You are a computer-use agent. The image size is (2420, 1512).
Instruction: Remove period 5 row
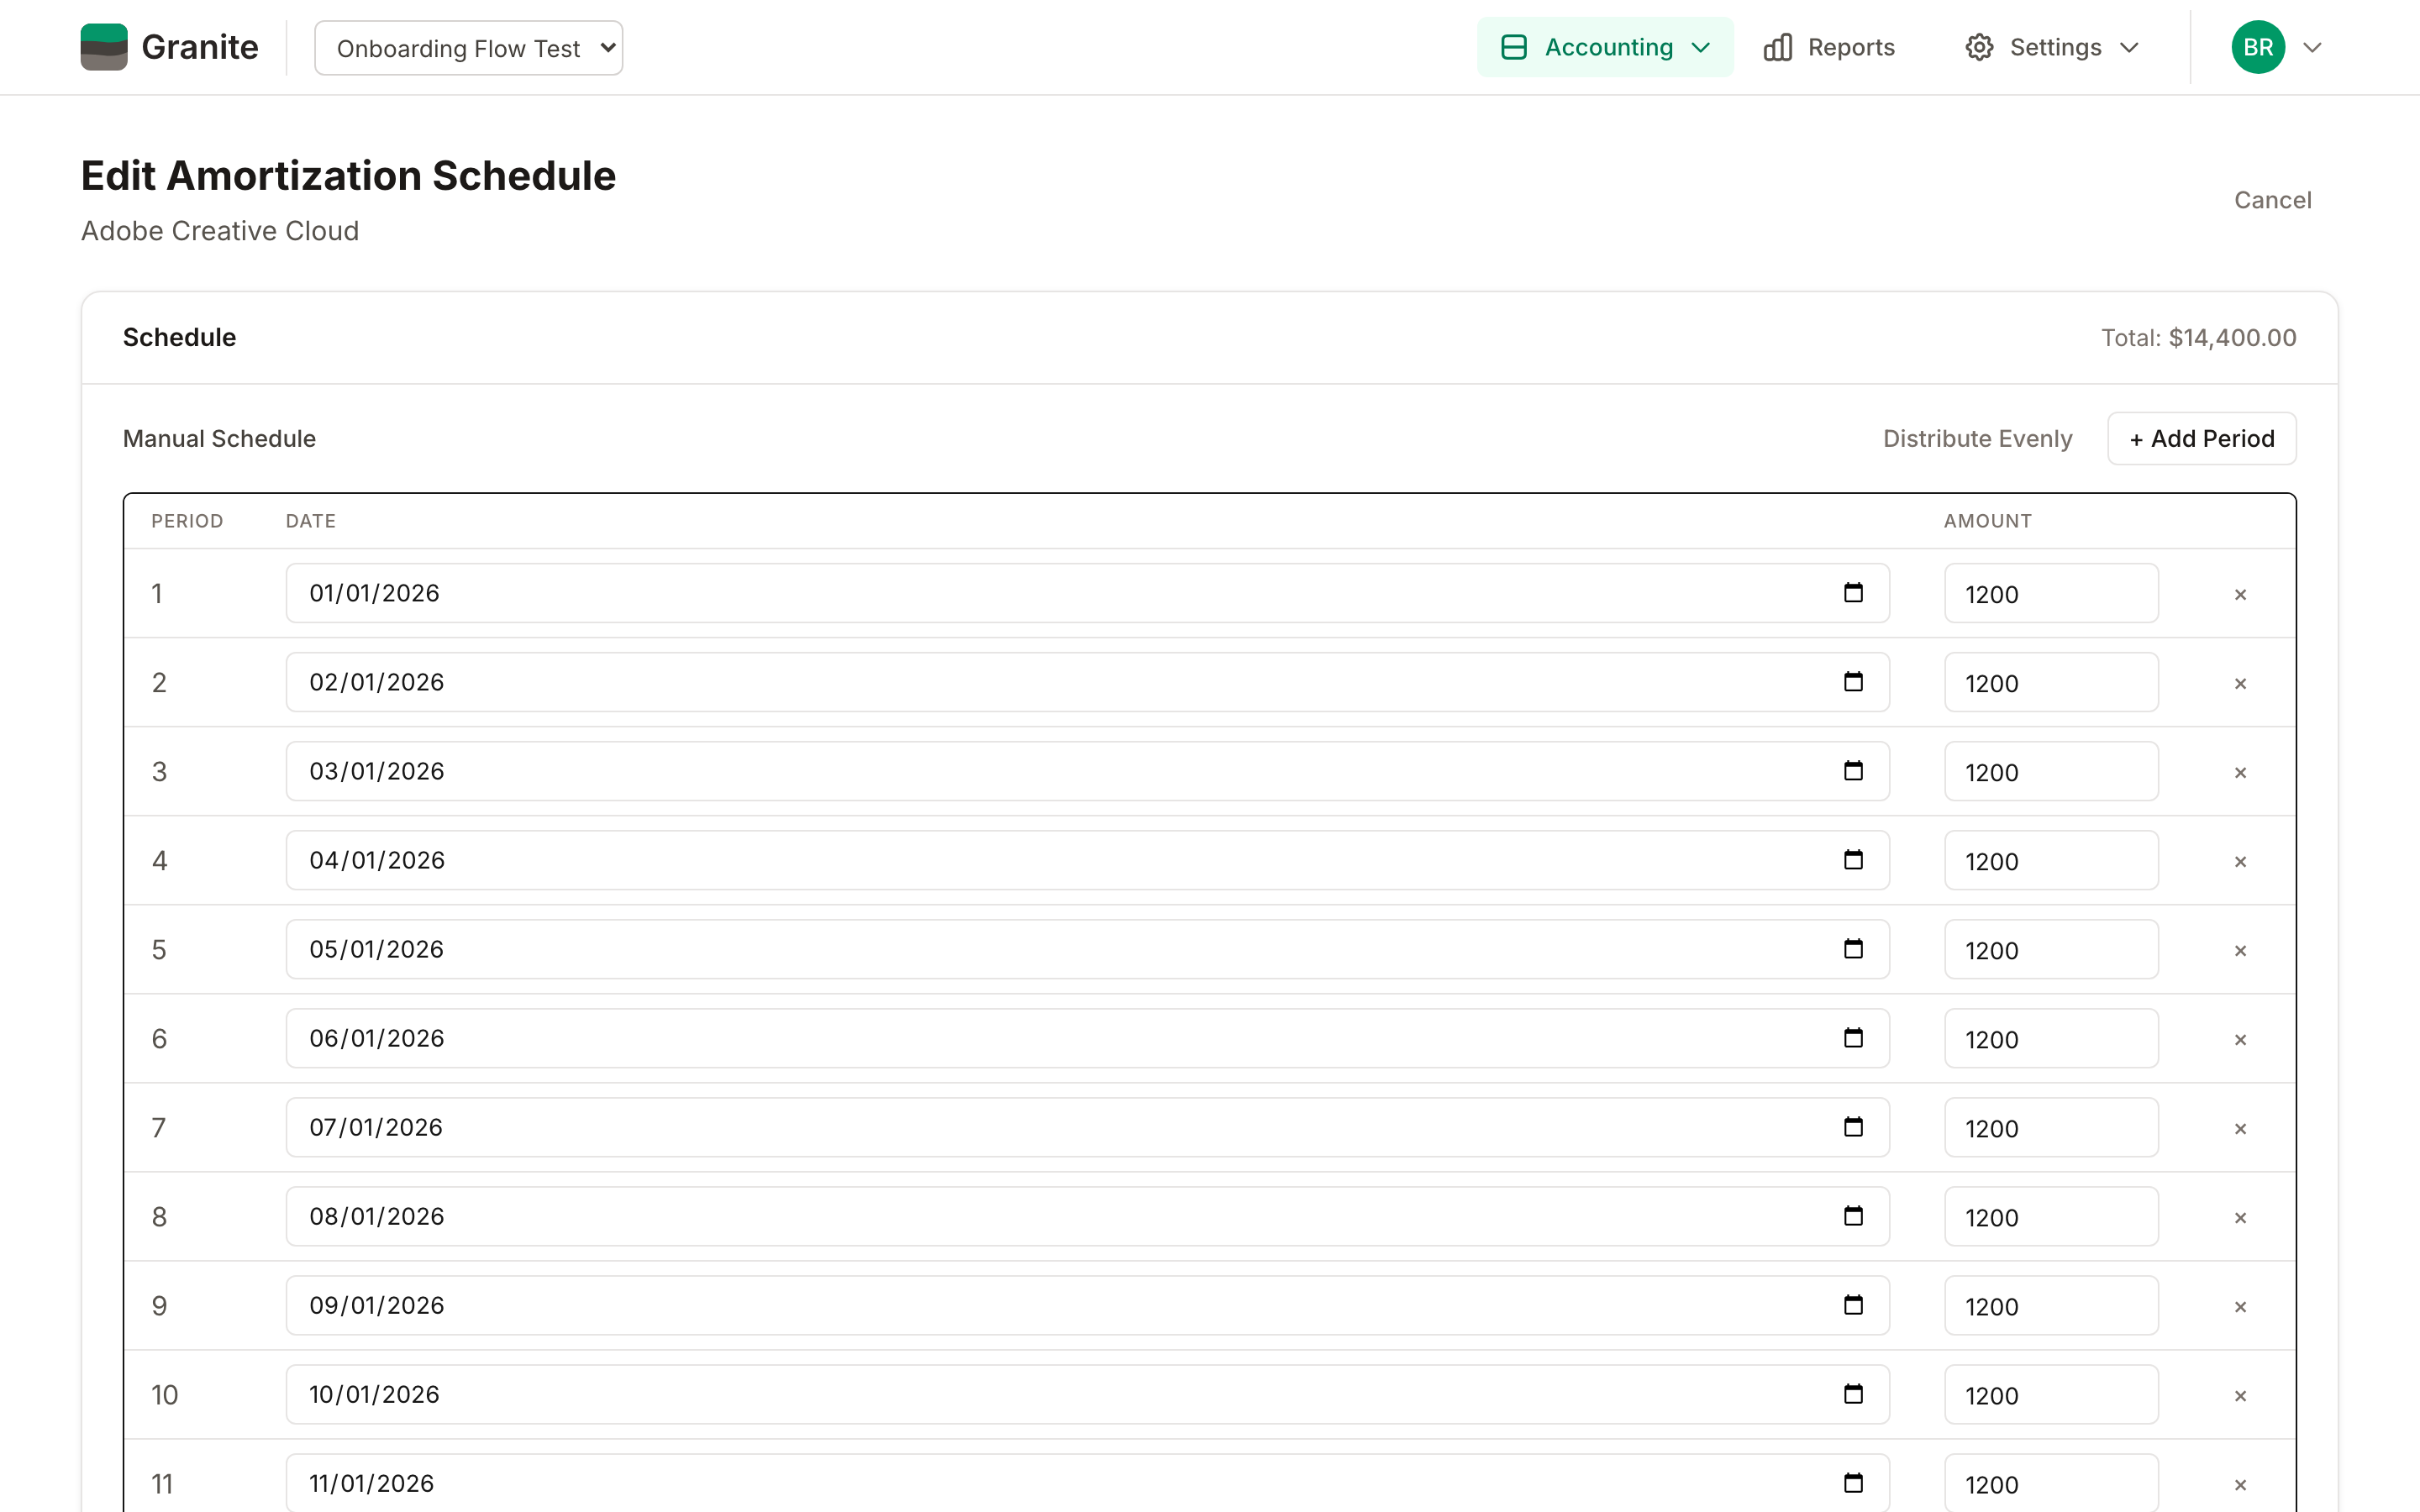(2240, 950)
